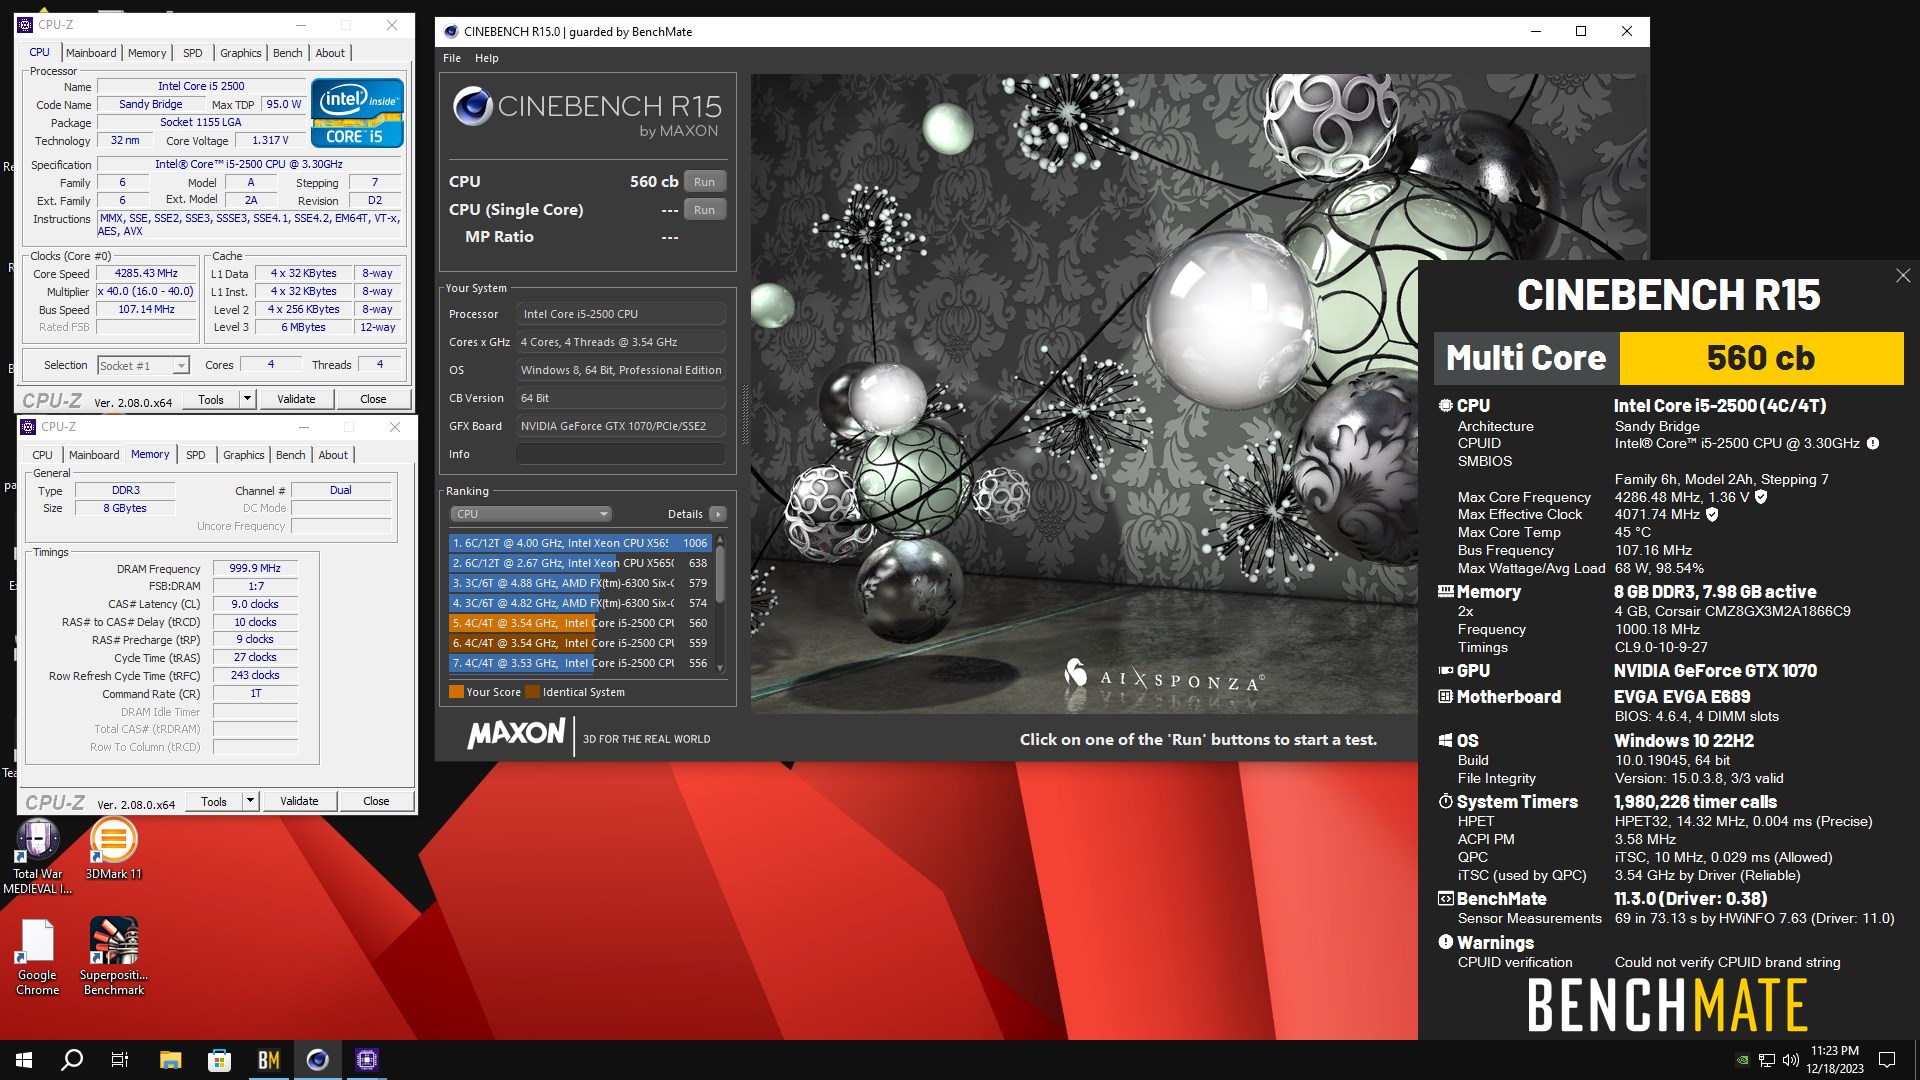Viewport: 1920px width, 1080px height.
Task: Select the highlighted ranking entry scoring 560
Action: 580,623
